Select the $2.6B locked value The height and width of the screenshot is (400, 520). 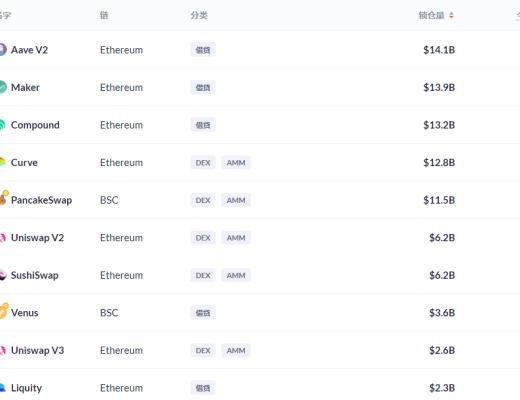[x=442, y=350]
